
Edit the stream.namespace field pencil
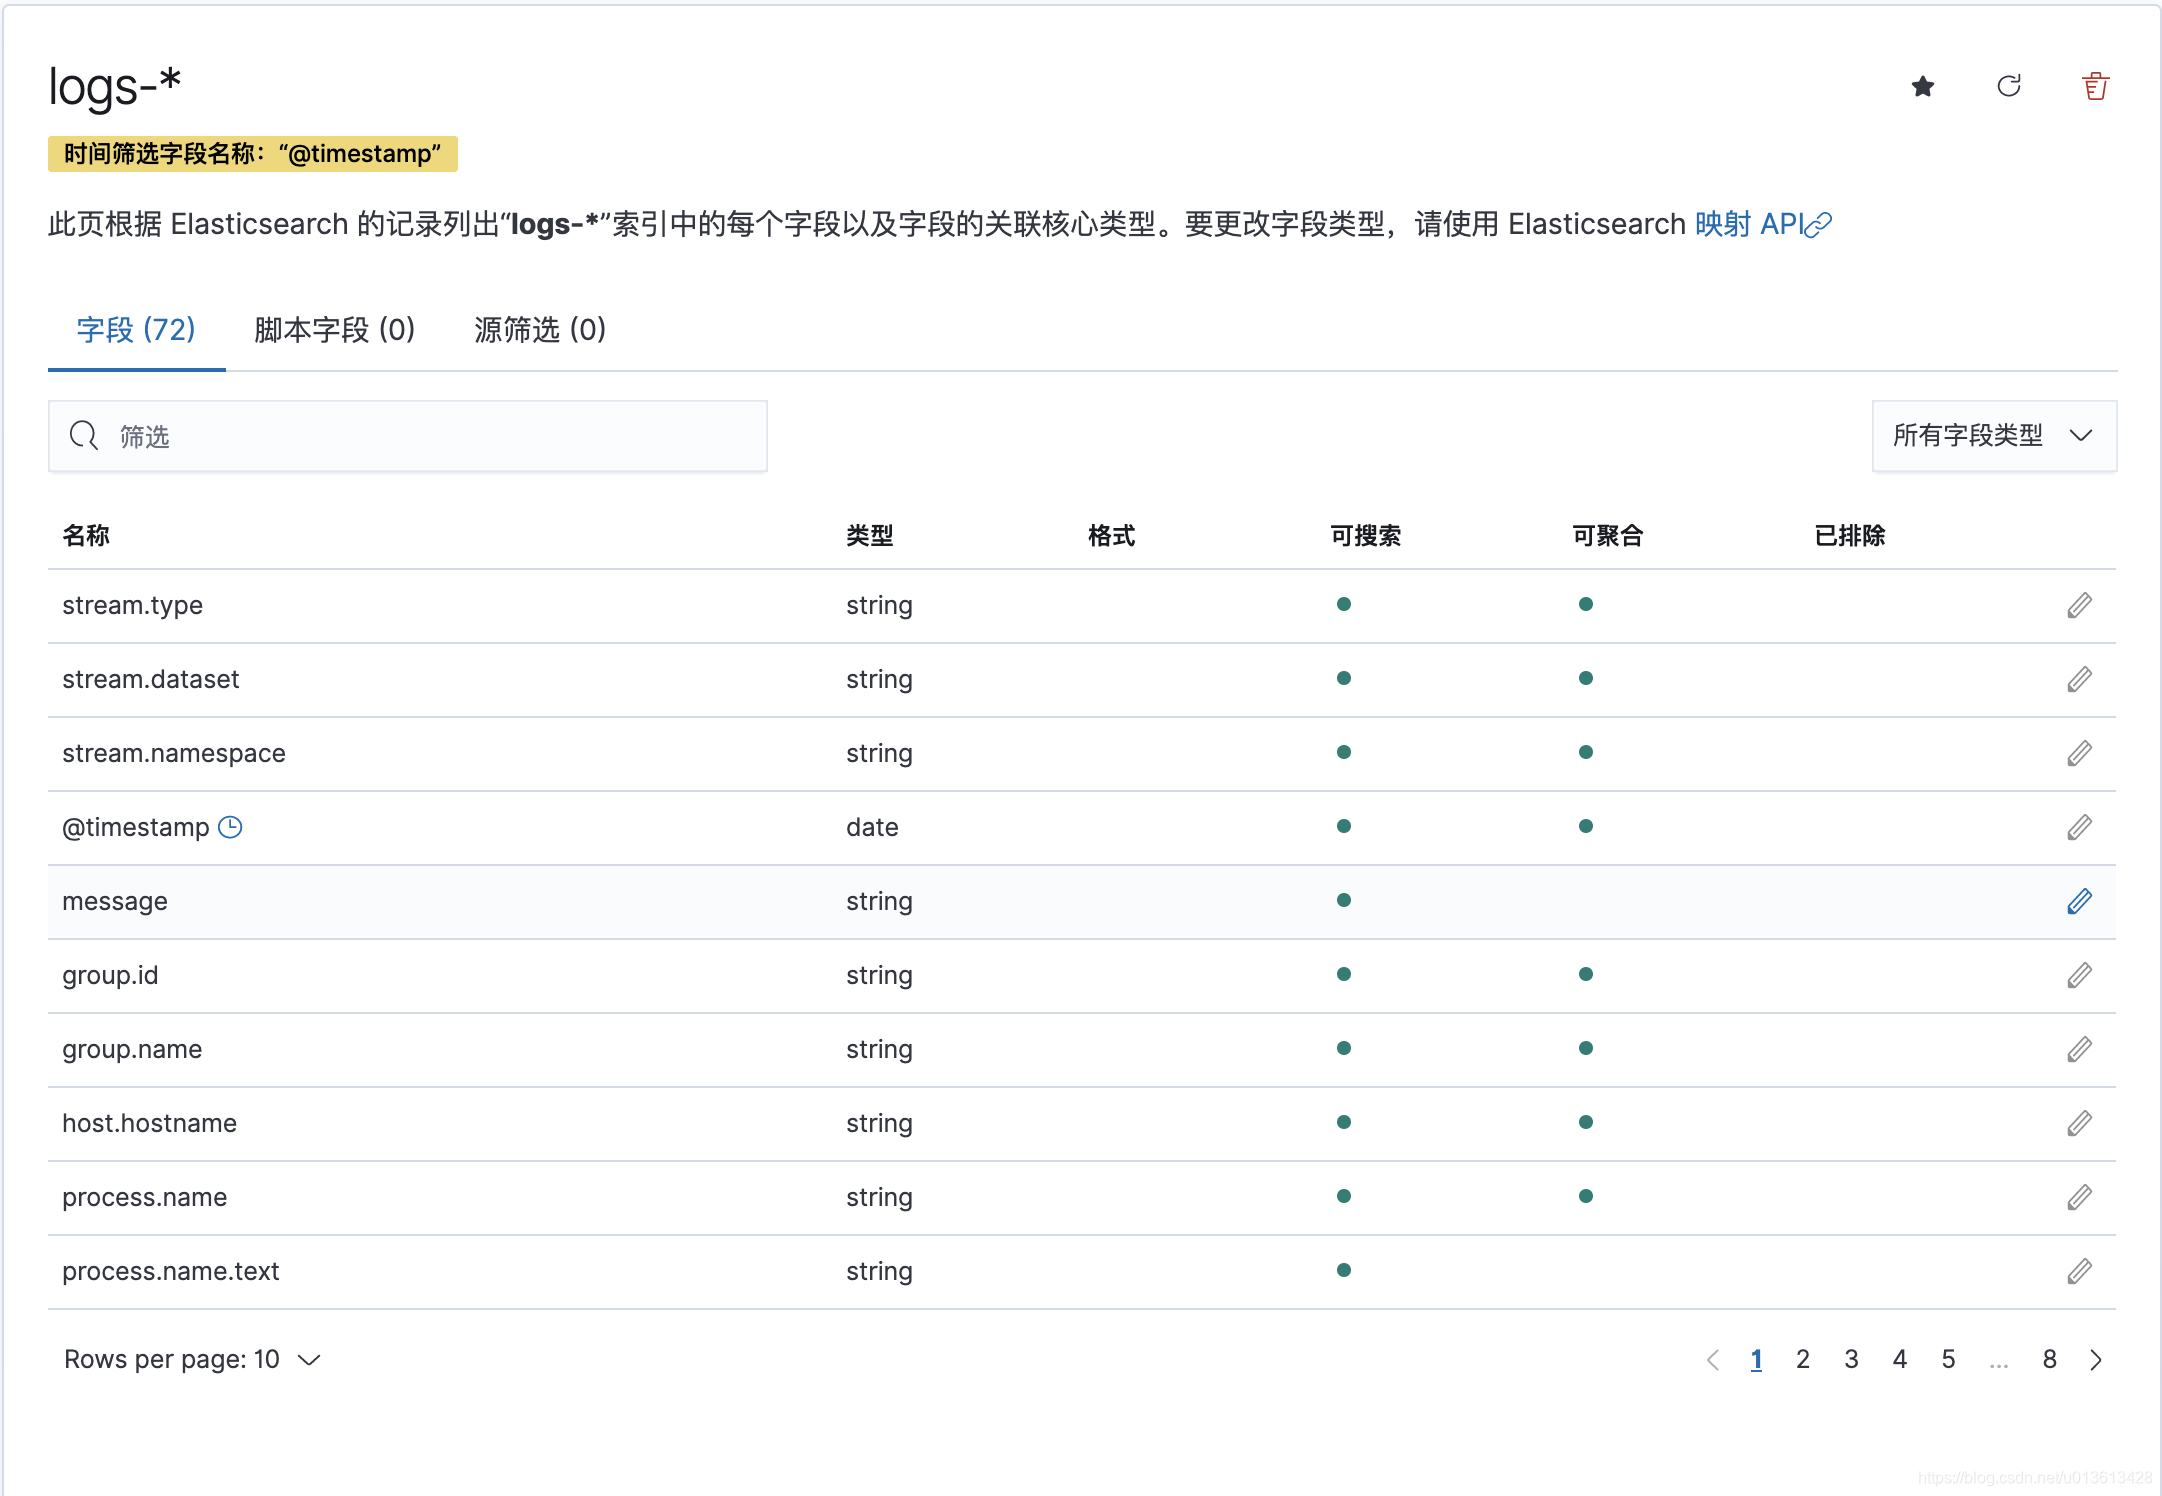coord(2079,753)
